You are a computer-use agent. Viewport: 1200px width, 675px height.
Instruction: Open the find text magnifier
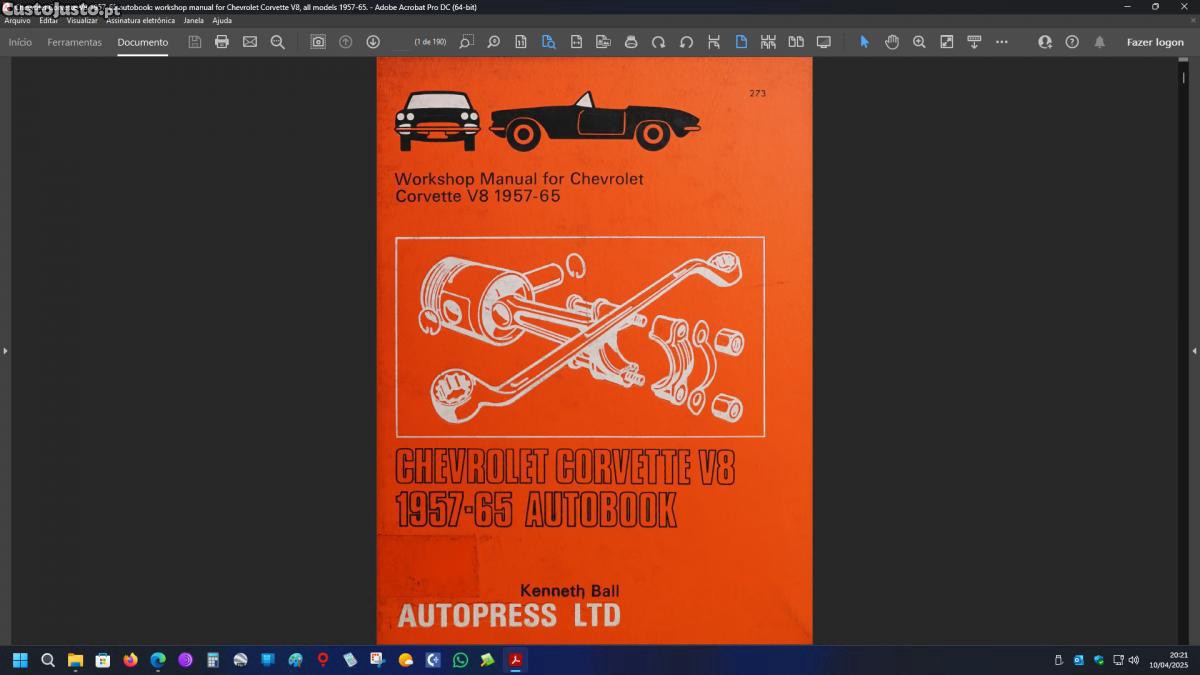point(278,42)
